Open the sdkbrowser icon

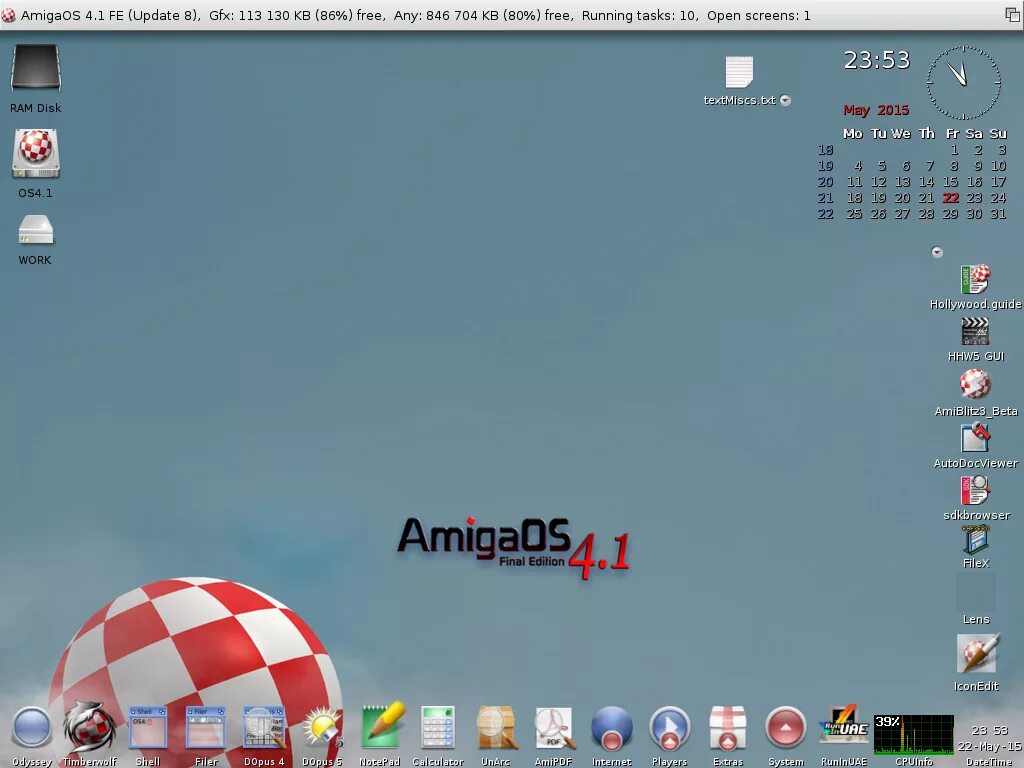click(x=975, y=490)
